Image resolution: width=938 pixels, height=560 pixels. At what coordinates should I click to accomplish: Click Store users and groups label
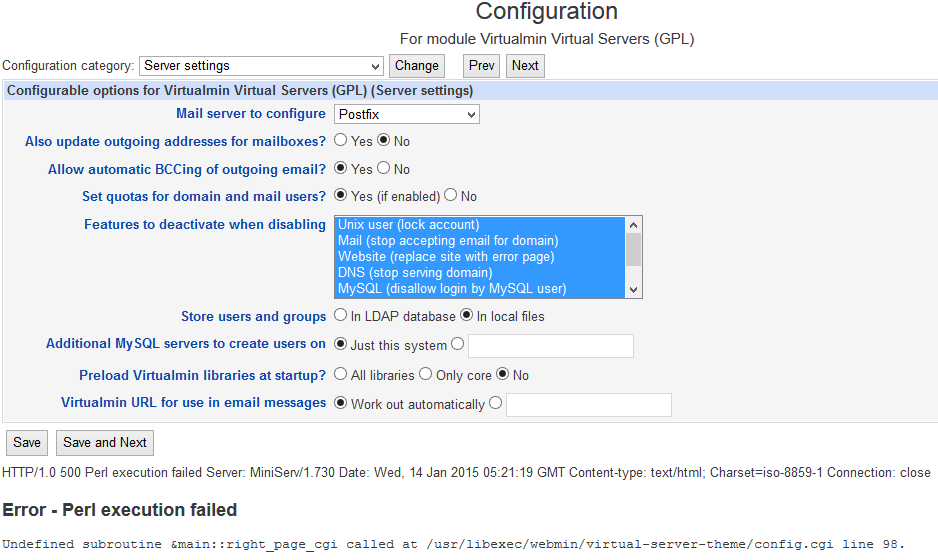click(x=254, y=316)
